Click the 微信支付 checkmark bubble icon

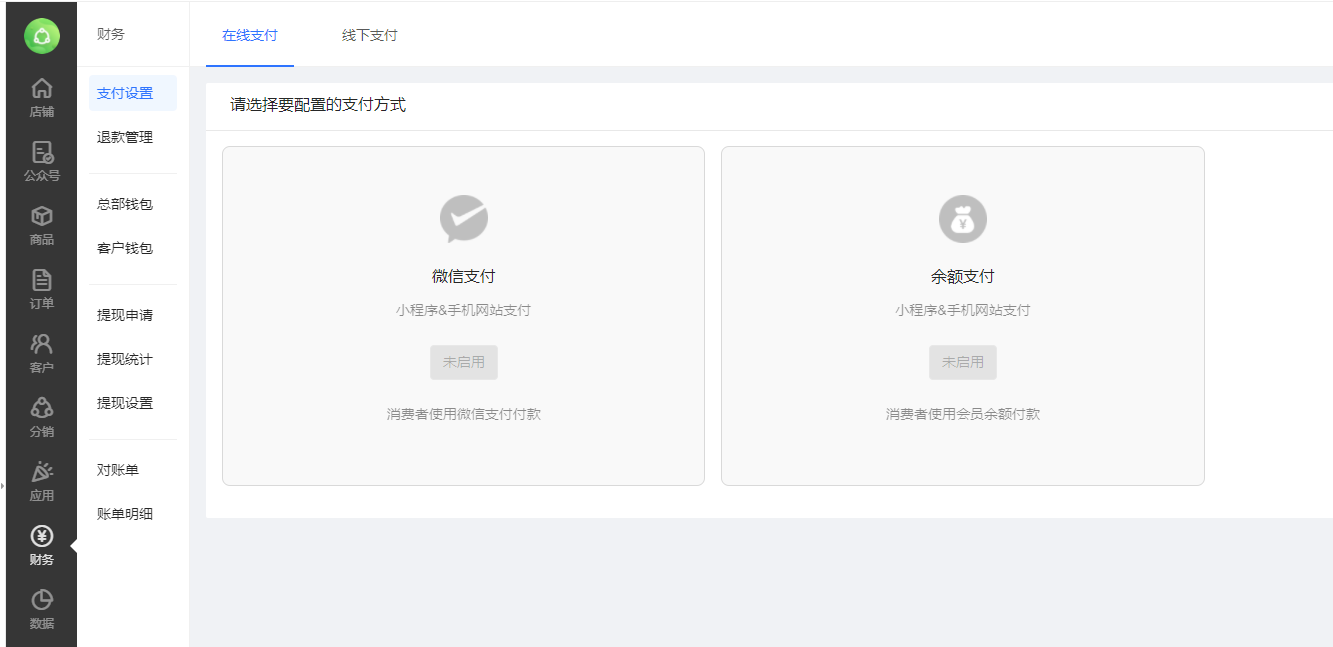(x=463, y=219)
